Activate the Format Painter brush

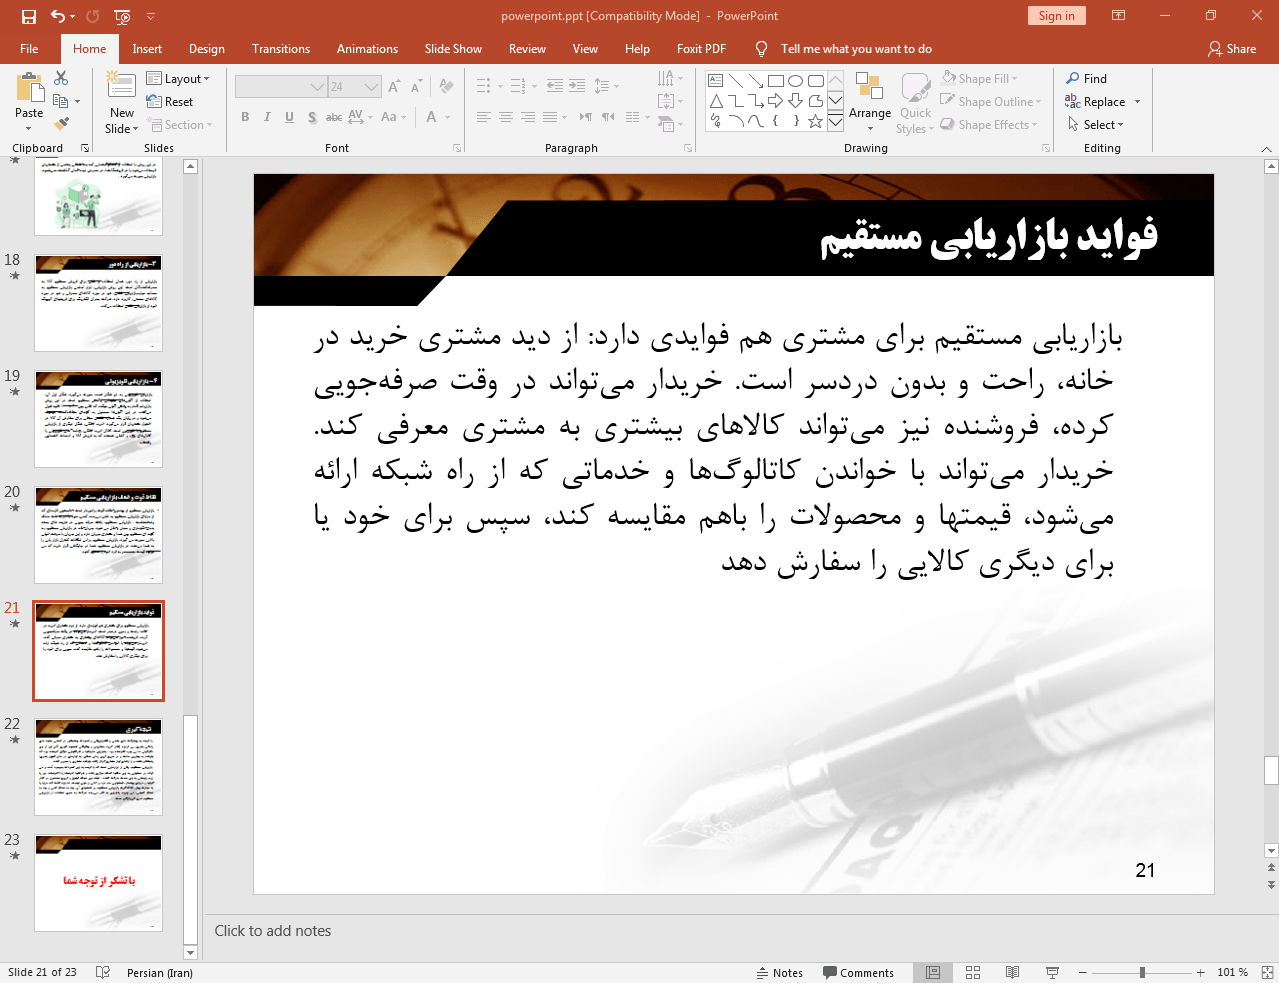coord(61,124)
